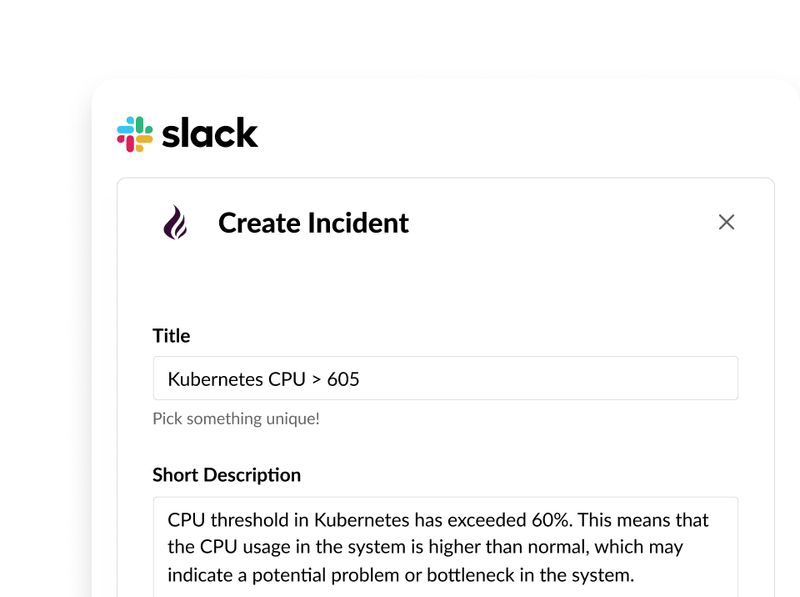Close the Create Incident dialog

pyautogui.click(x=727, y=222)
